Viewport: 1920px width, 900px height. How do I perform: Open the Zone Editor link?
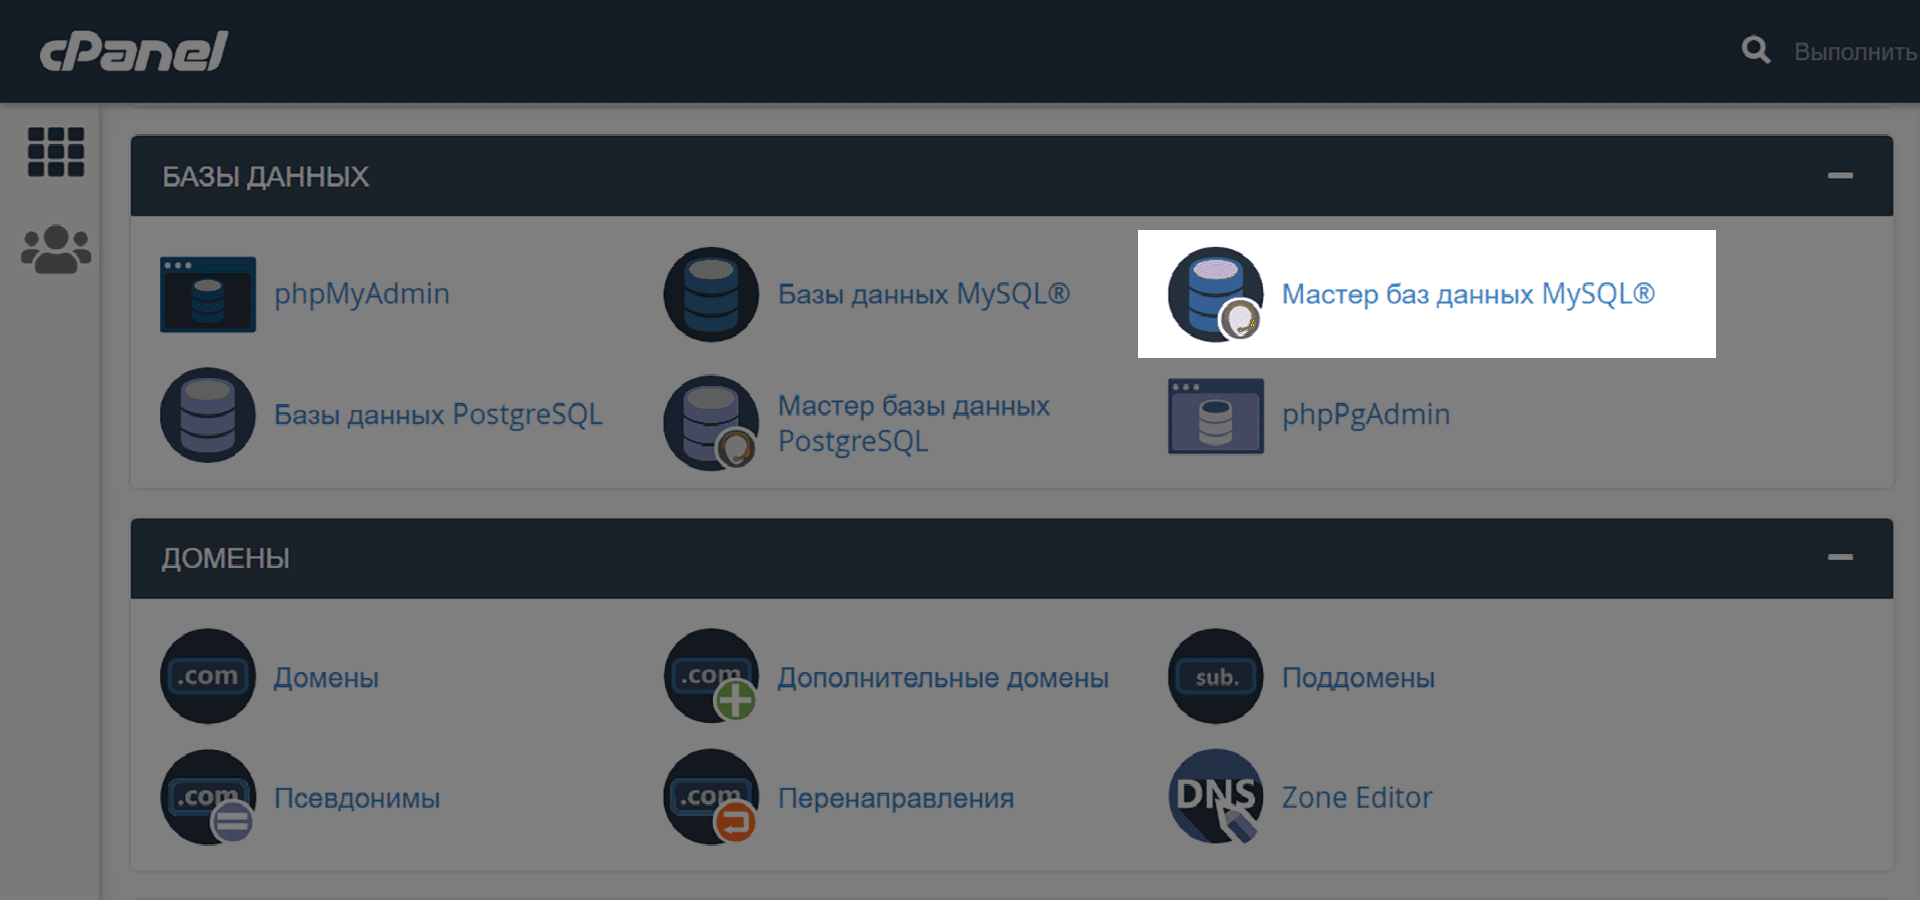pyautogui.click(x=1357, y=798)
